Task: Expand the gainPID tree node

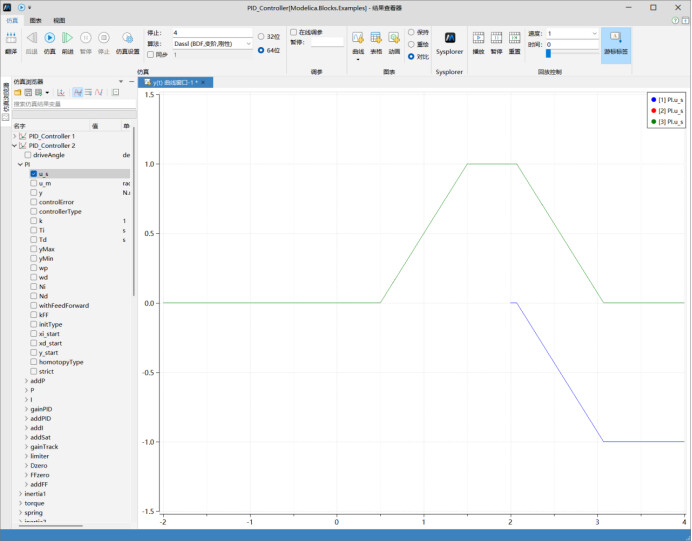Action: click(x=26, y=409)
